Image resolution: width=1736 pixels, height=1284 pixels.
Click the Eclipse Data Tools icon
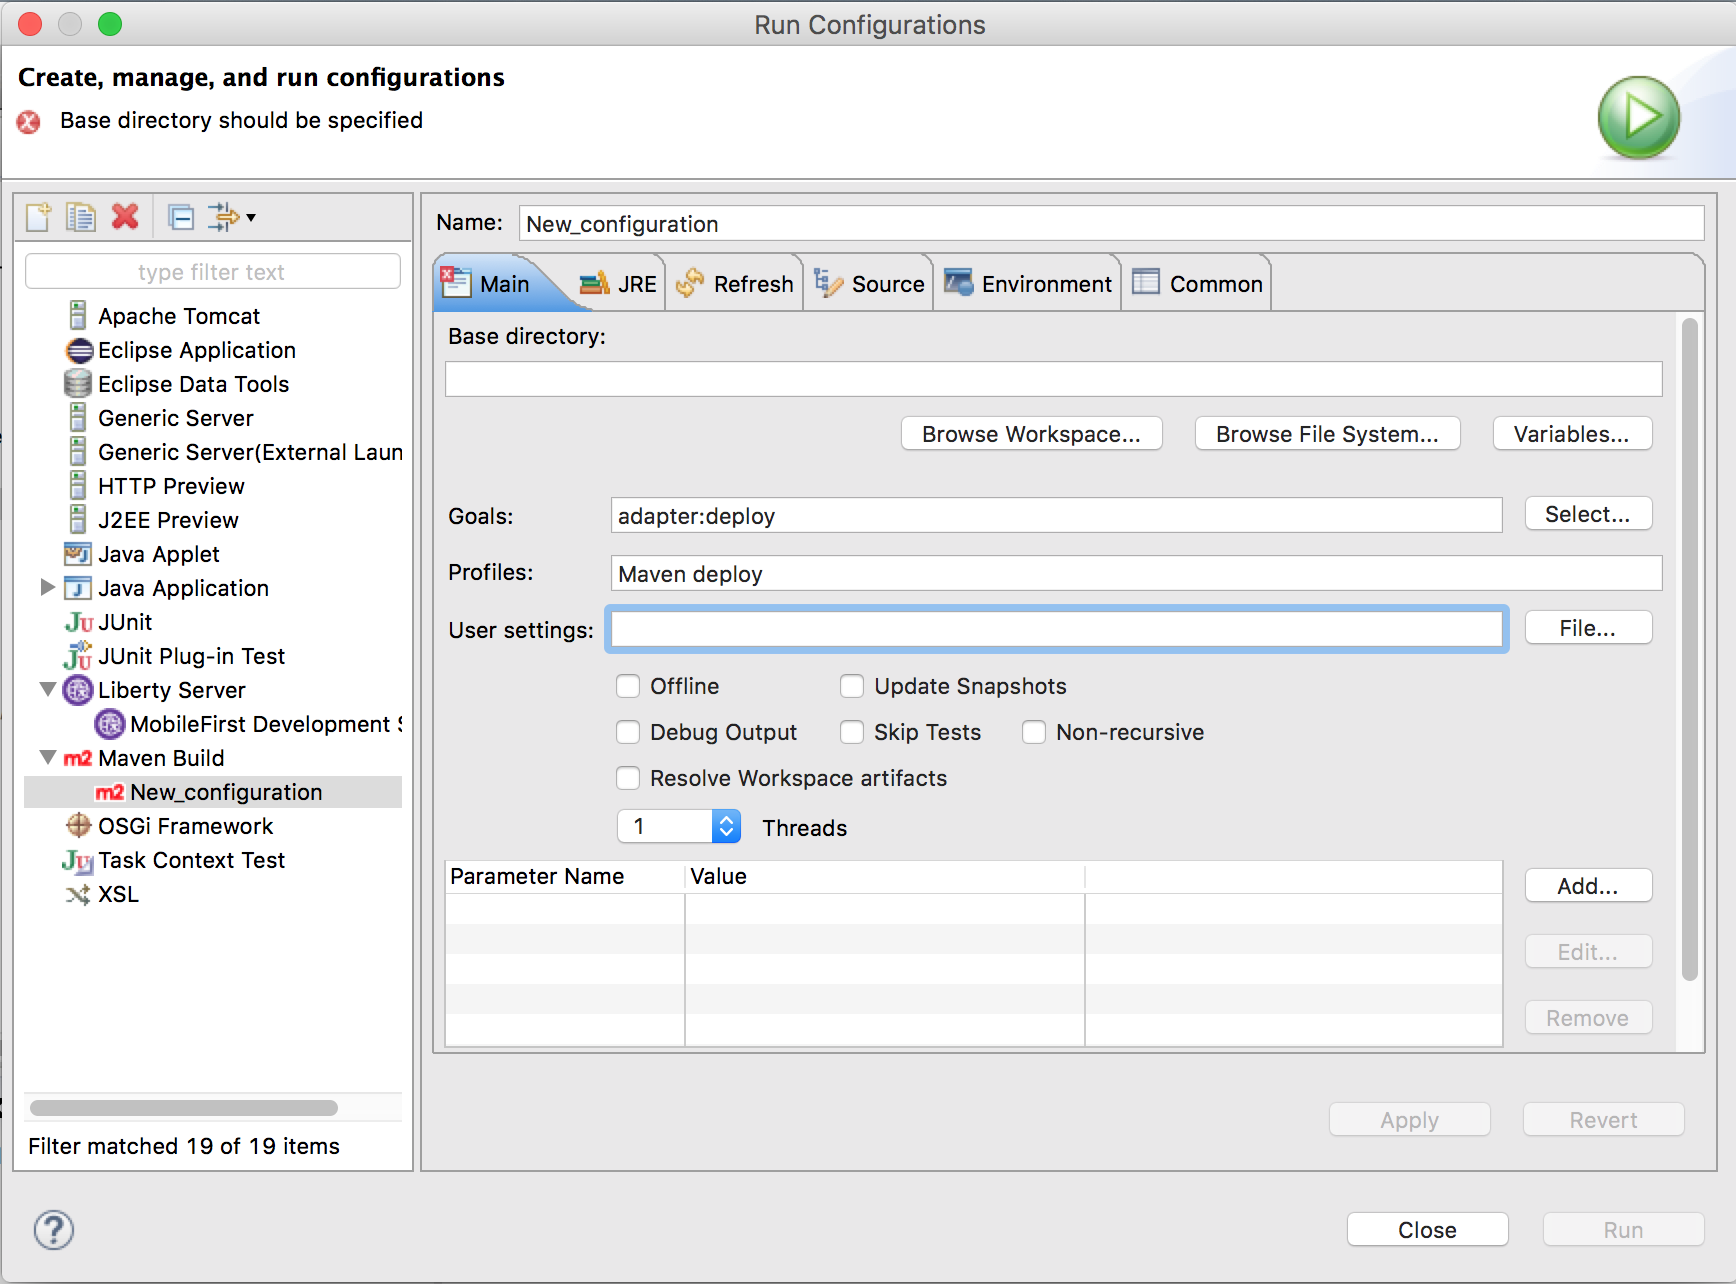coord(78,384)
